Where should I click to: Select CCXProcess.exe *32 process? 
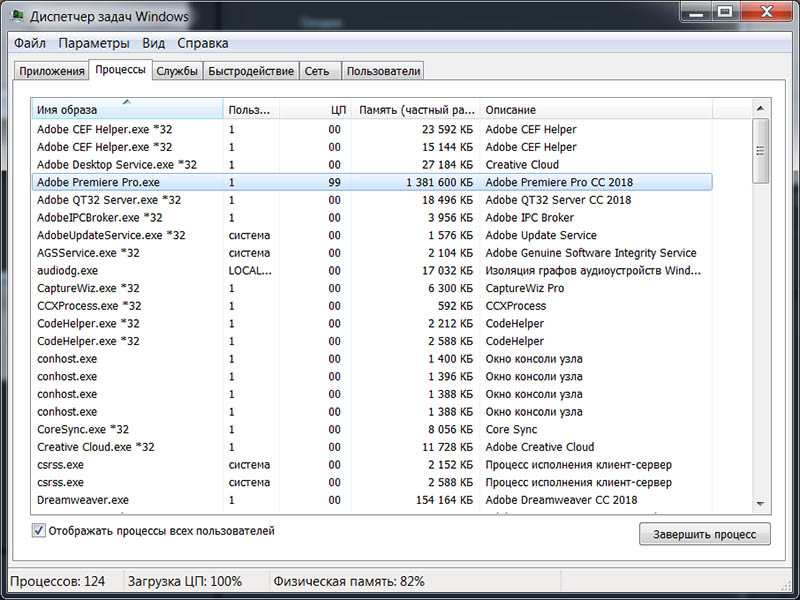(x=372, y=306)
